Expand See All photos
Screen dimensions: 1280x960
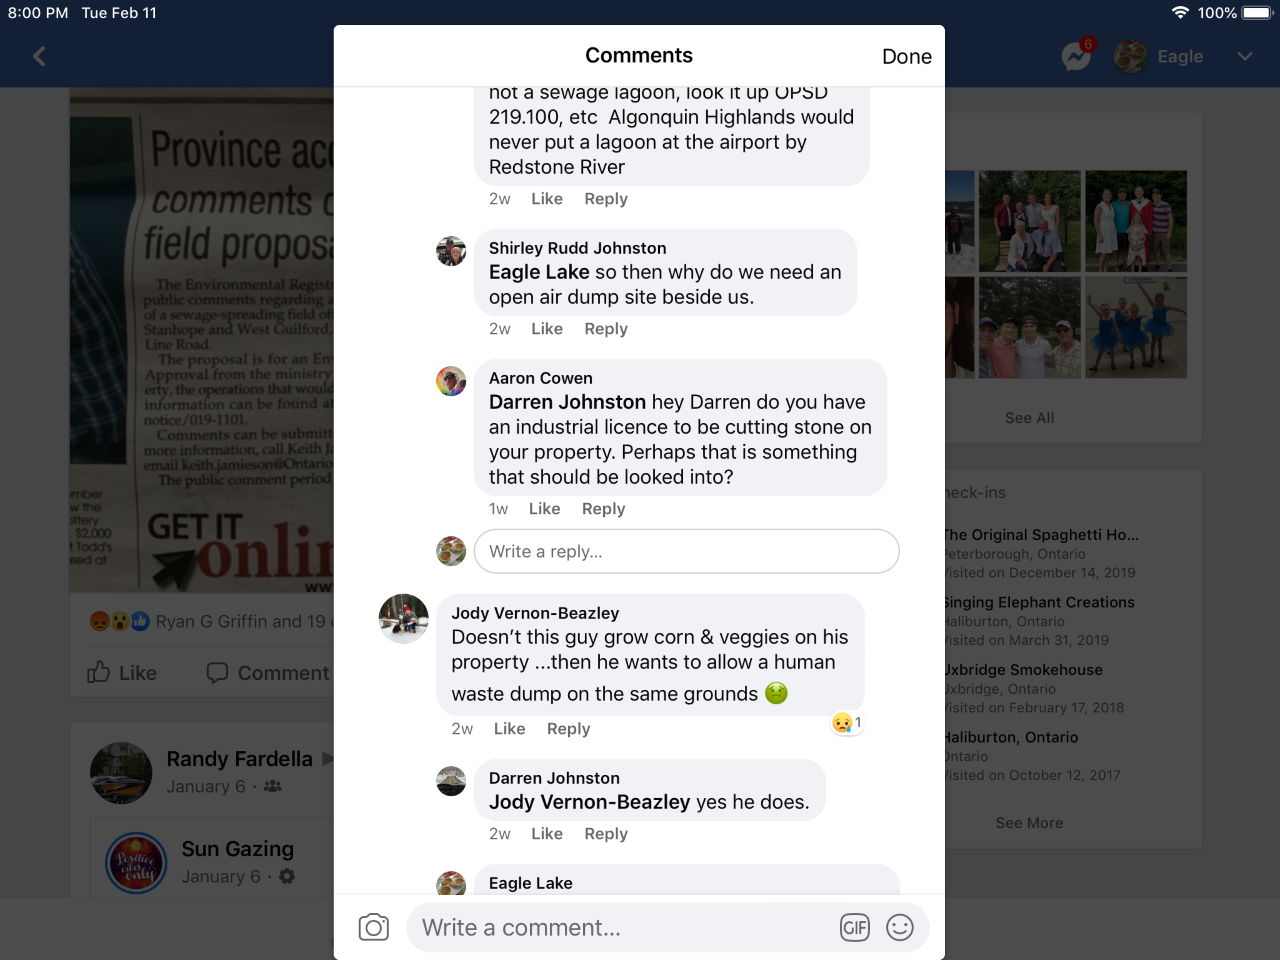[1029, 418]
